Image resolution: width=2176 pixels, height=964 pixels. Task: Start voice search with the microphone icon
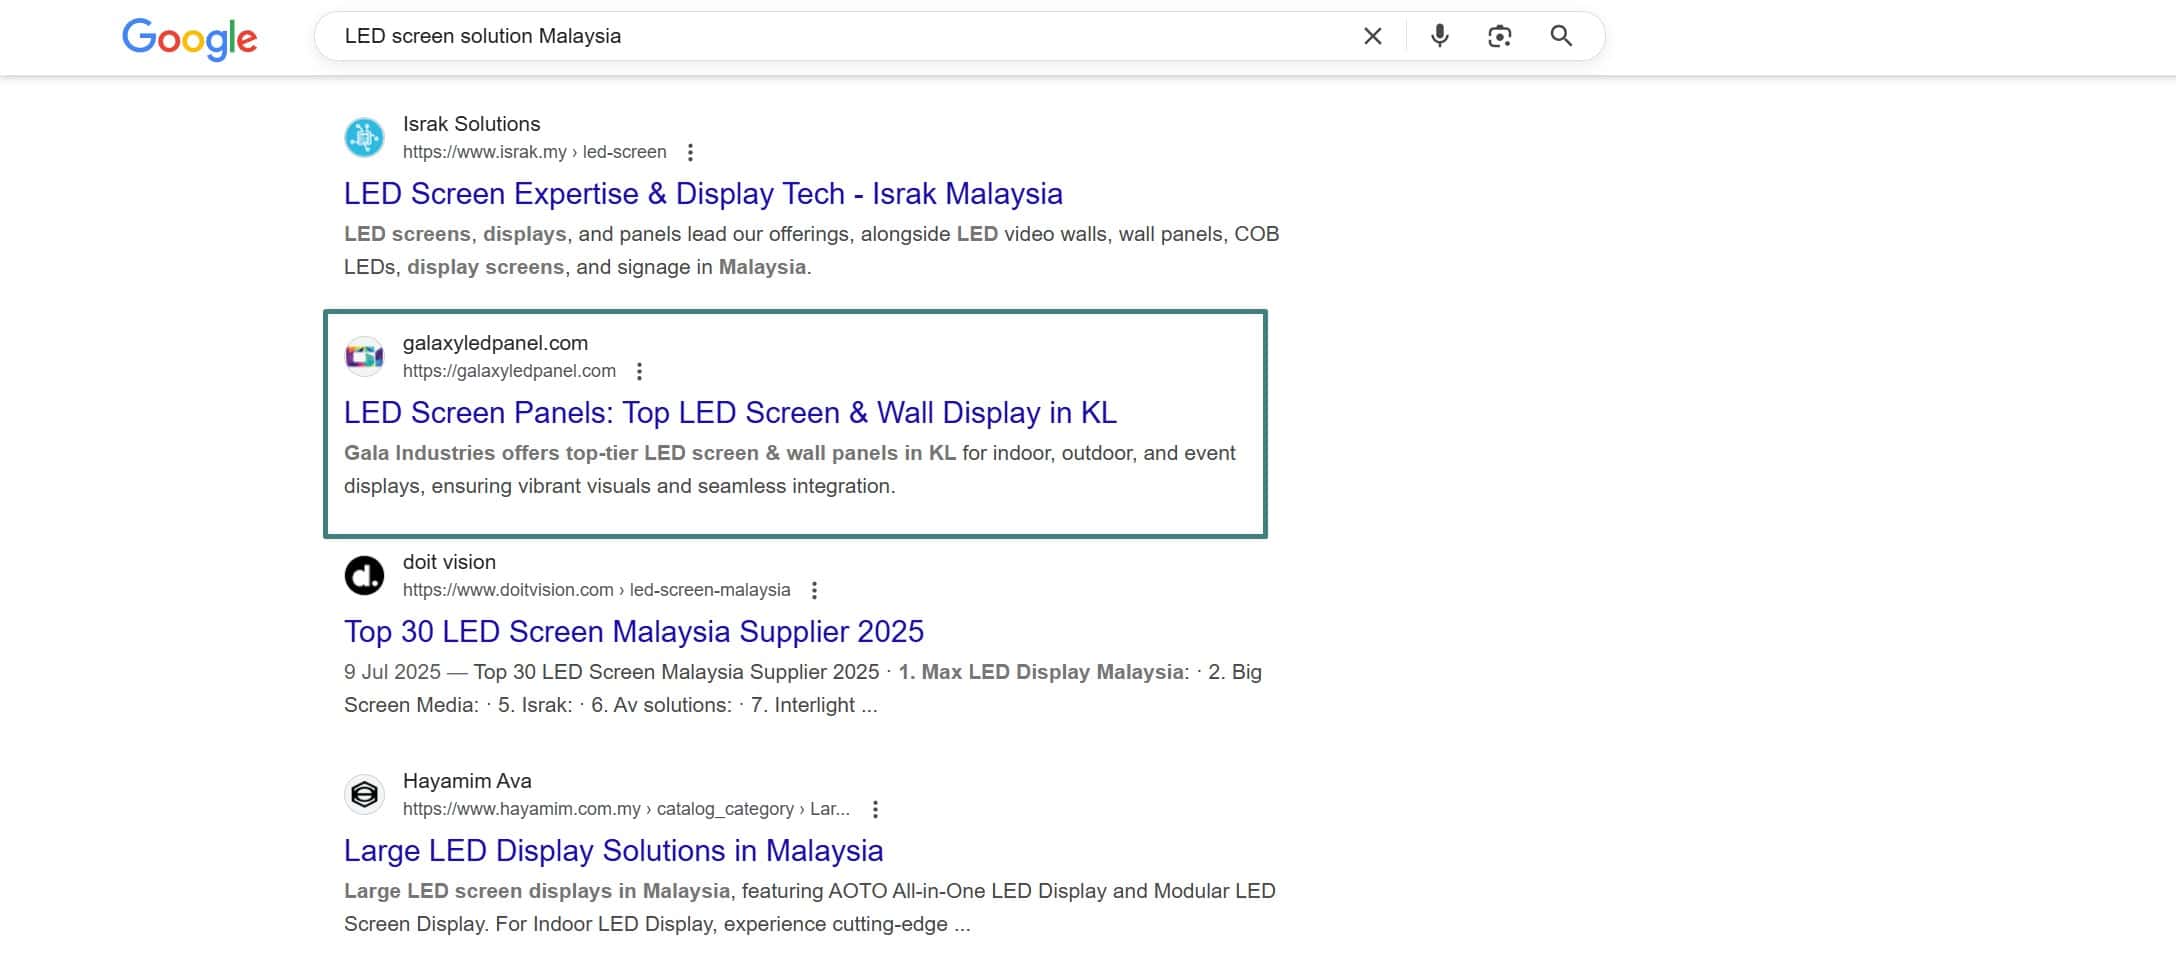pyautogui.click(x=1439, y=36)
